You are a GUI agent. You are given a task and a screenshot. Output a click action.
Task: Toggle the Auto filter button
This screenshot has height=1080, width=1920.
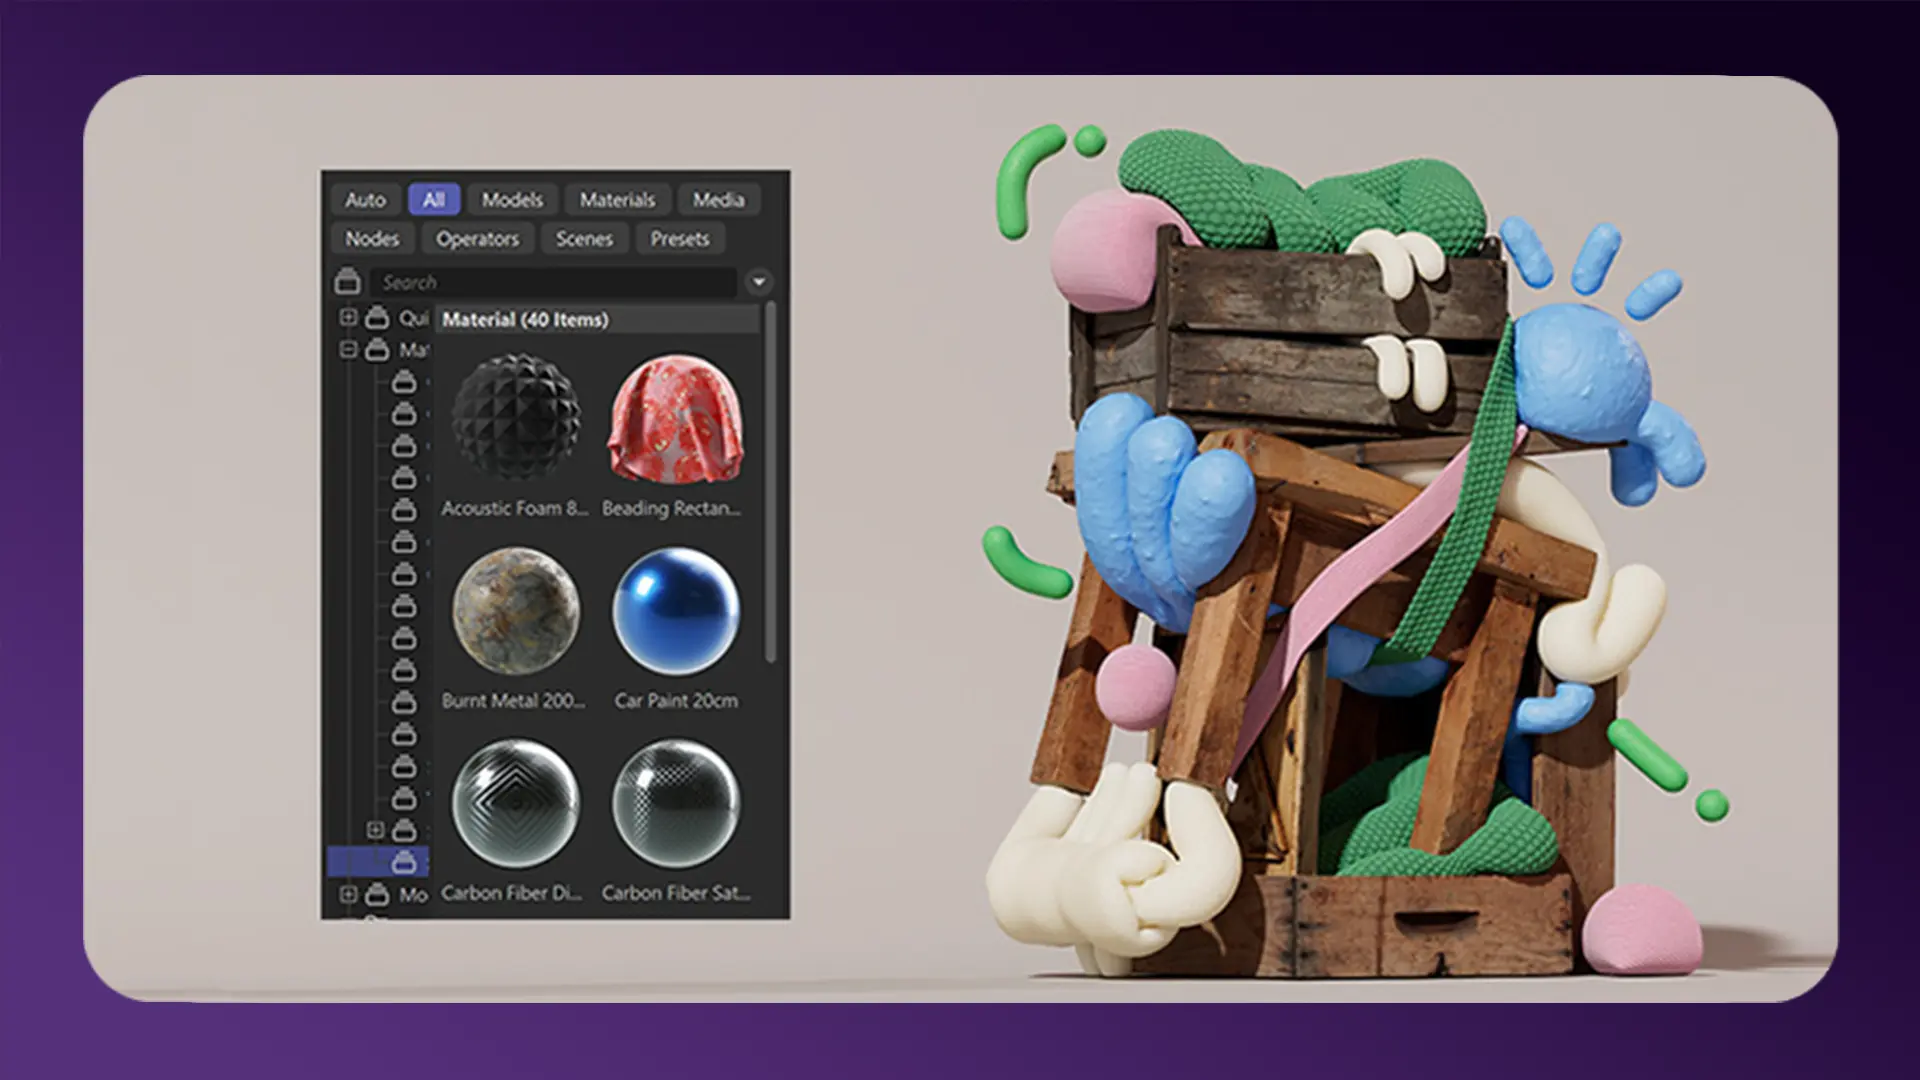(365, 200)
